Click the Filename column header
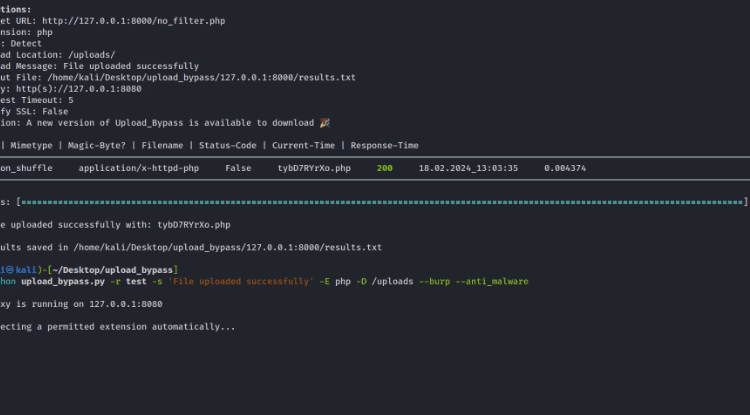The image size is (750, 415). (x=162, y=145)
